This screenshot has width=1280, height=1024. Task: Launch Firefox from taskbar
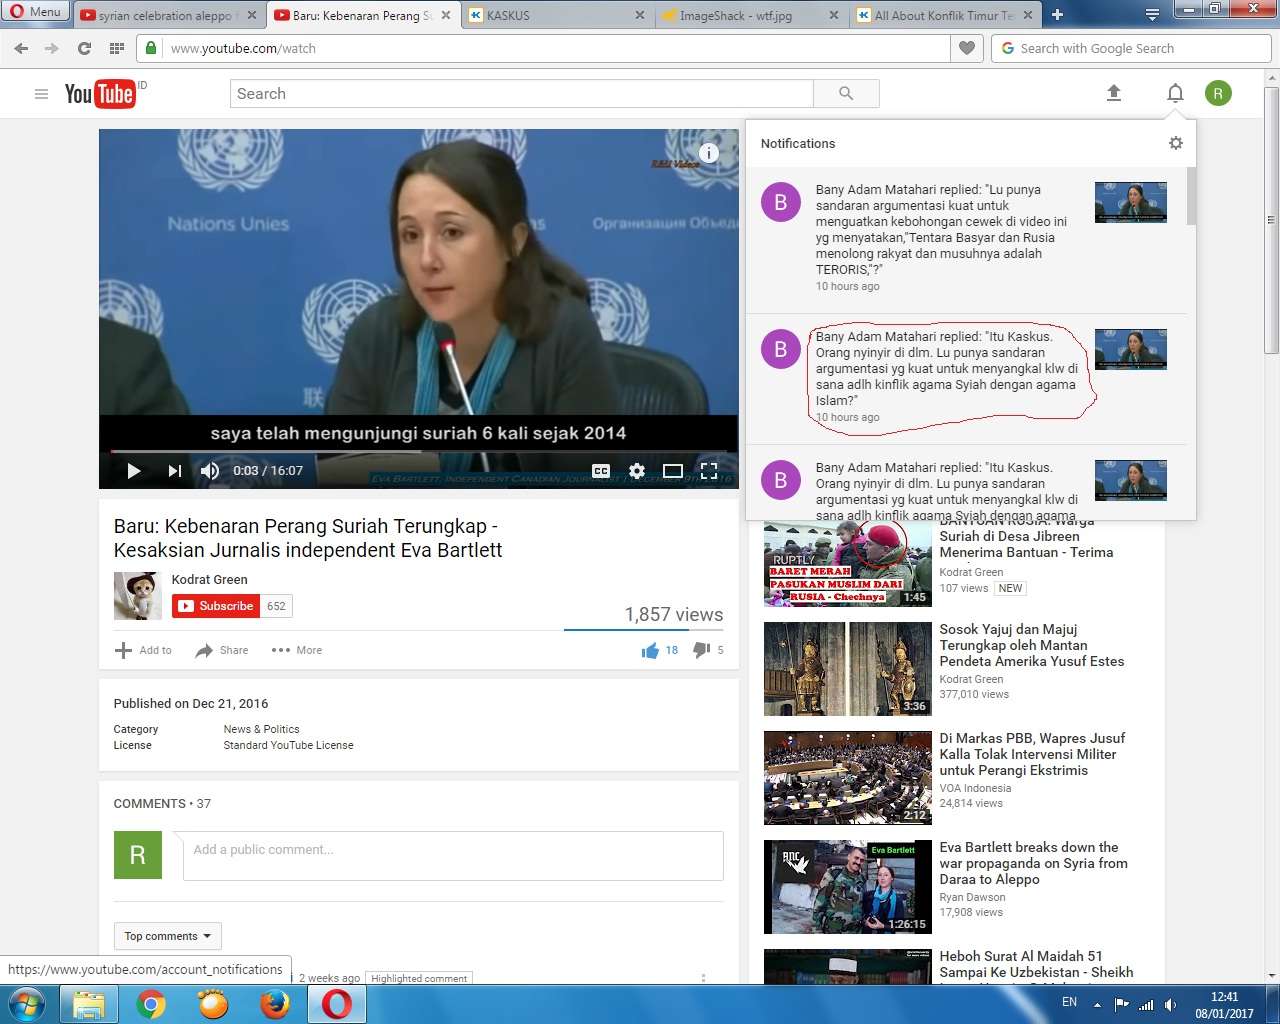(x=275, y=1003)
